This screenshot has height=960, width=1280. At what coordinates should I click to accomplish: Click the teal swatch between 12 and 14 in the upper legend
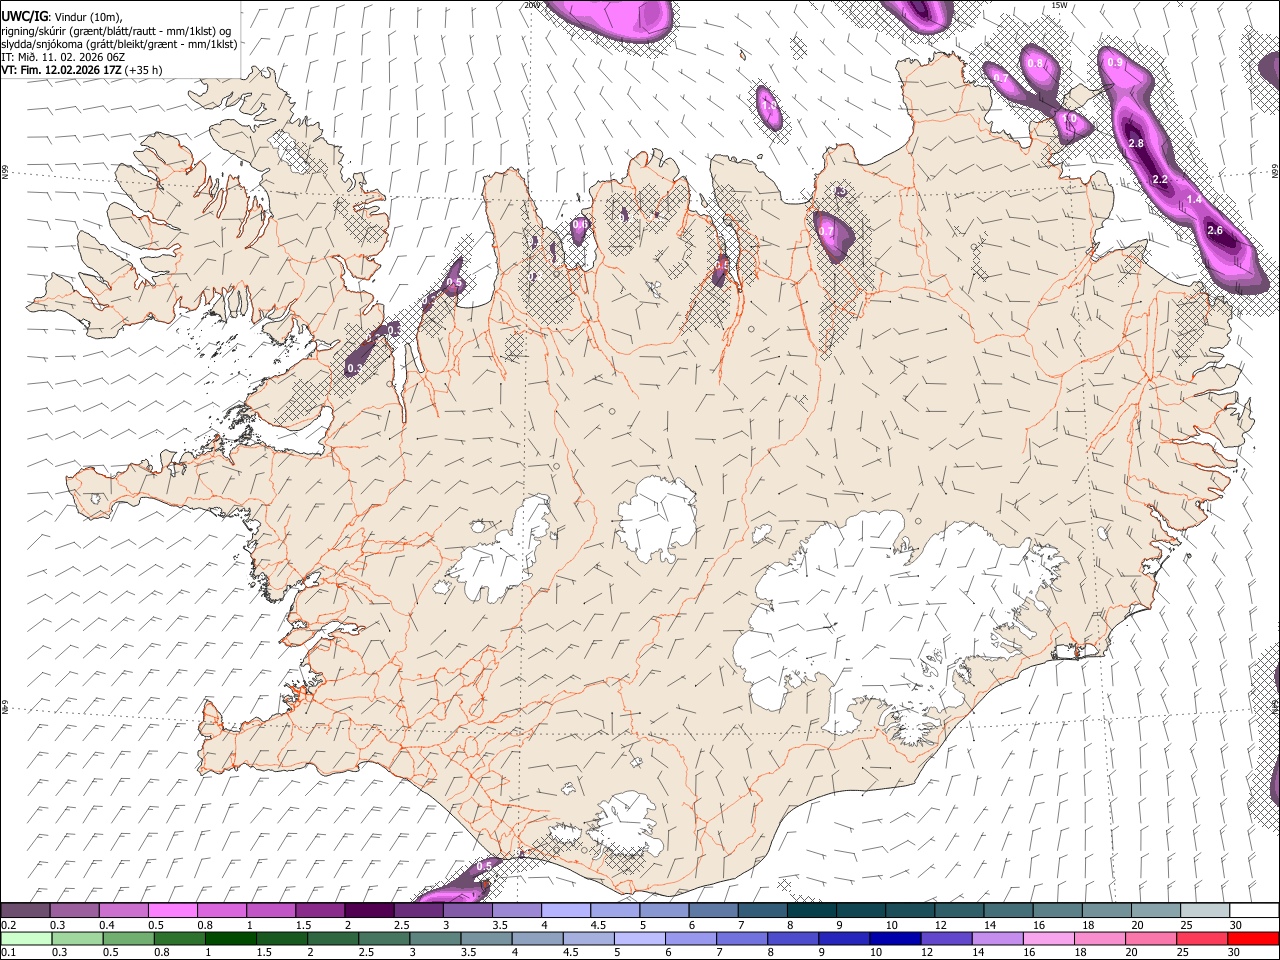point(960,910)
